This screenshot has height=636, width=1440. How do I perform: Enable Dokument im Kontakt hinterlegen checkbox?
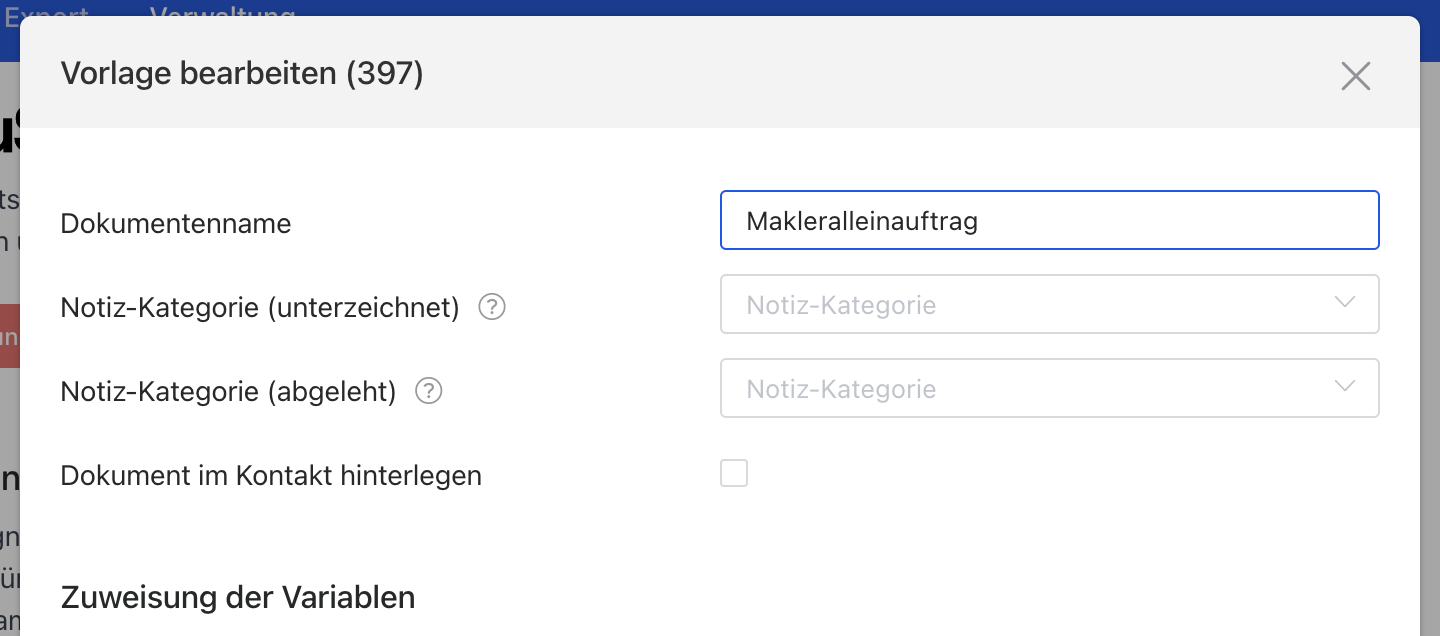(734, 473)
